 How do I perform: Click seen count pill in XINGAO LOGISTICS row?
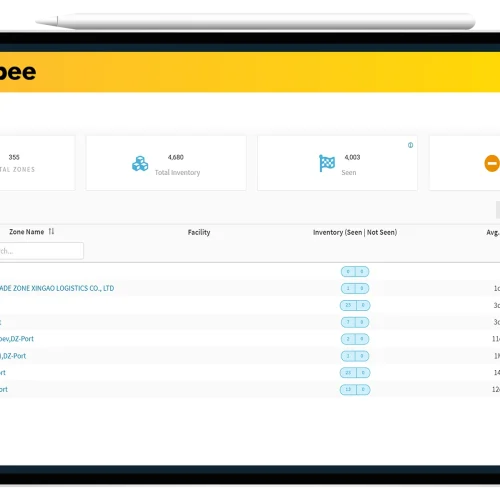click(348, 288)
